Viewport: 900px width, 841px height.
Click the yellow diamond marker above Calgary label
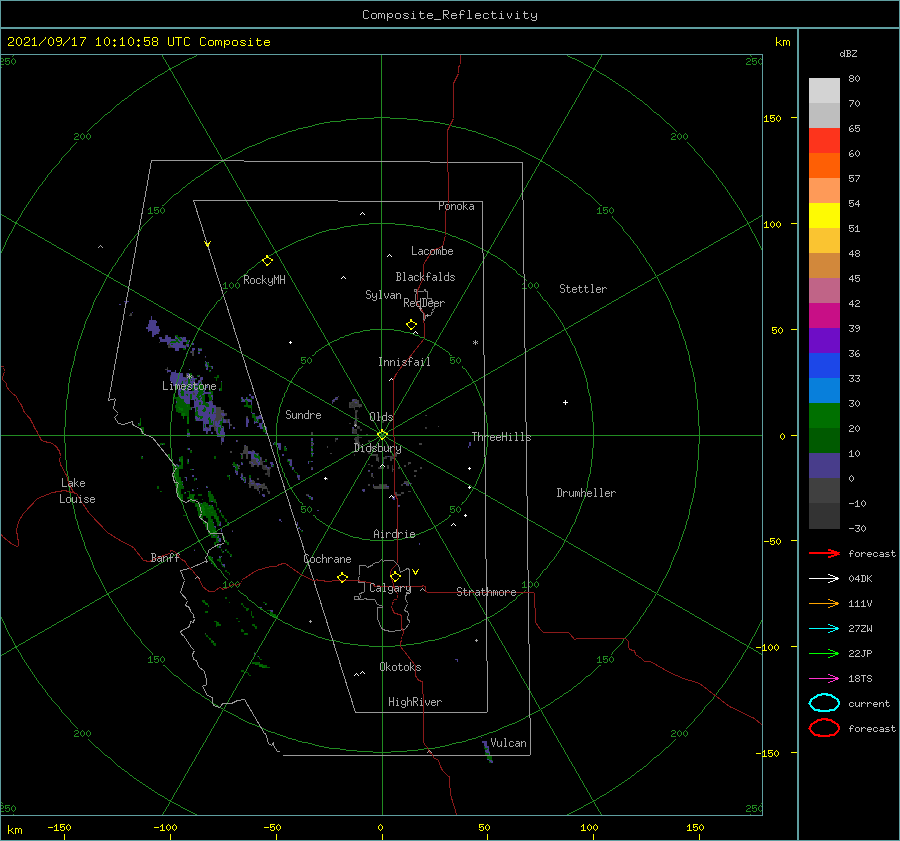point(395,576)
